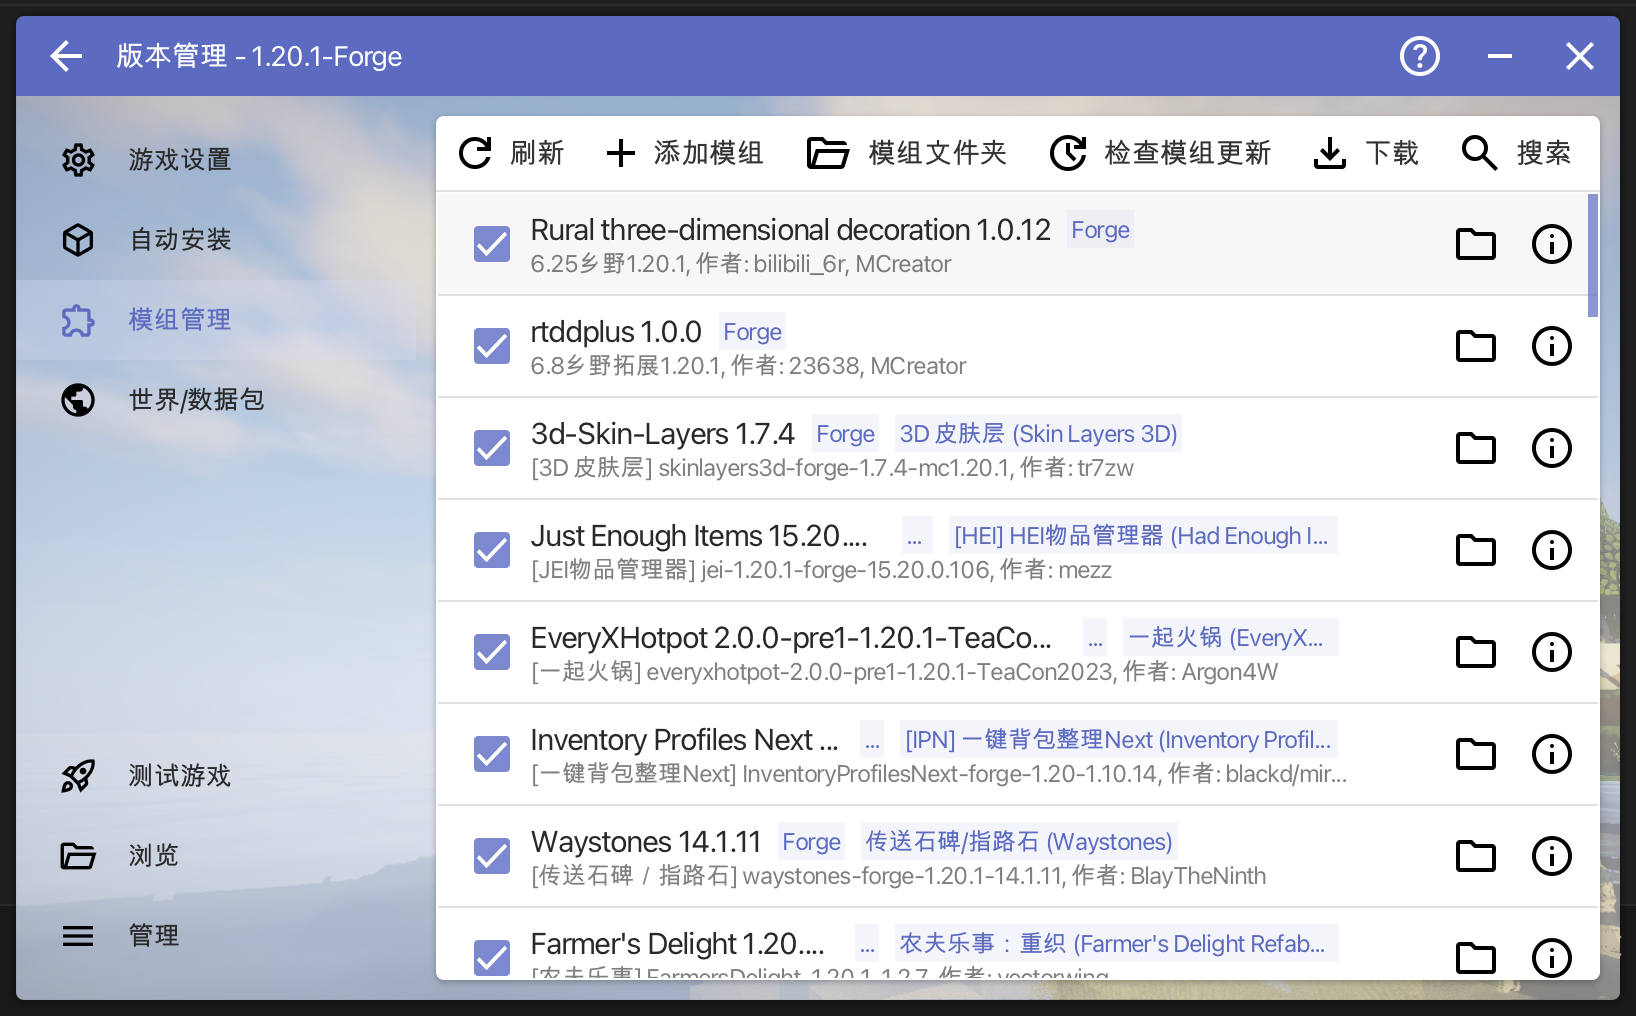Uncheck the EveryXHotpot mod checkbox
This screenshot has height=1016, width=1636.
[492, 652]
